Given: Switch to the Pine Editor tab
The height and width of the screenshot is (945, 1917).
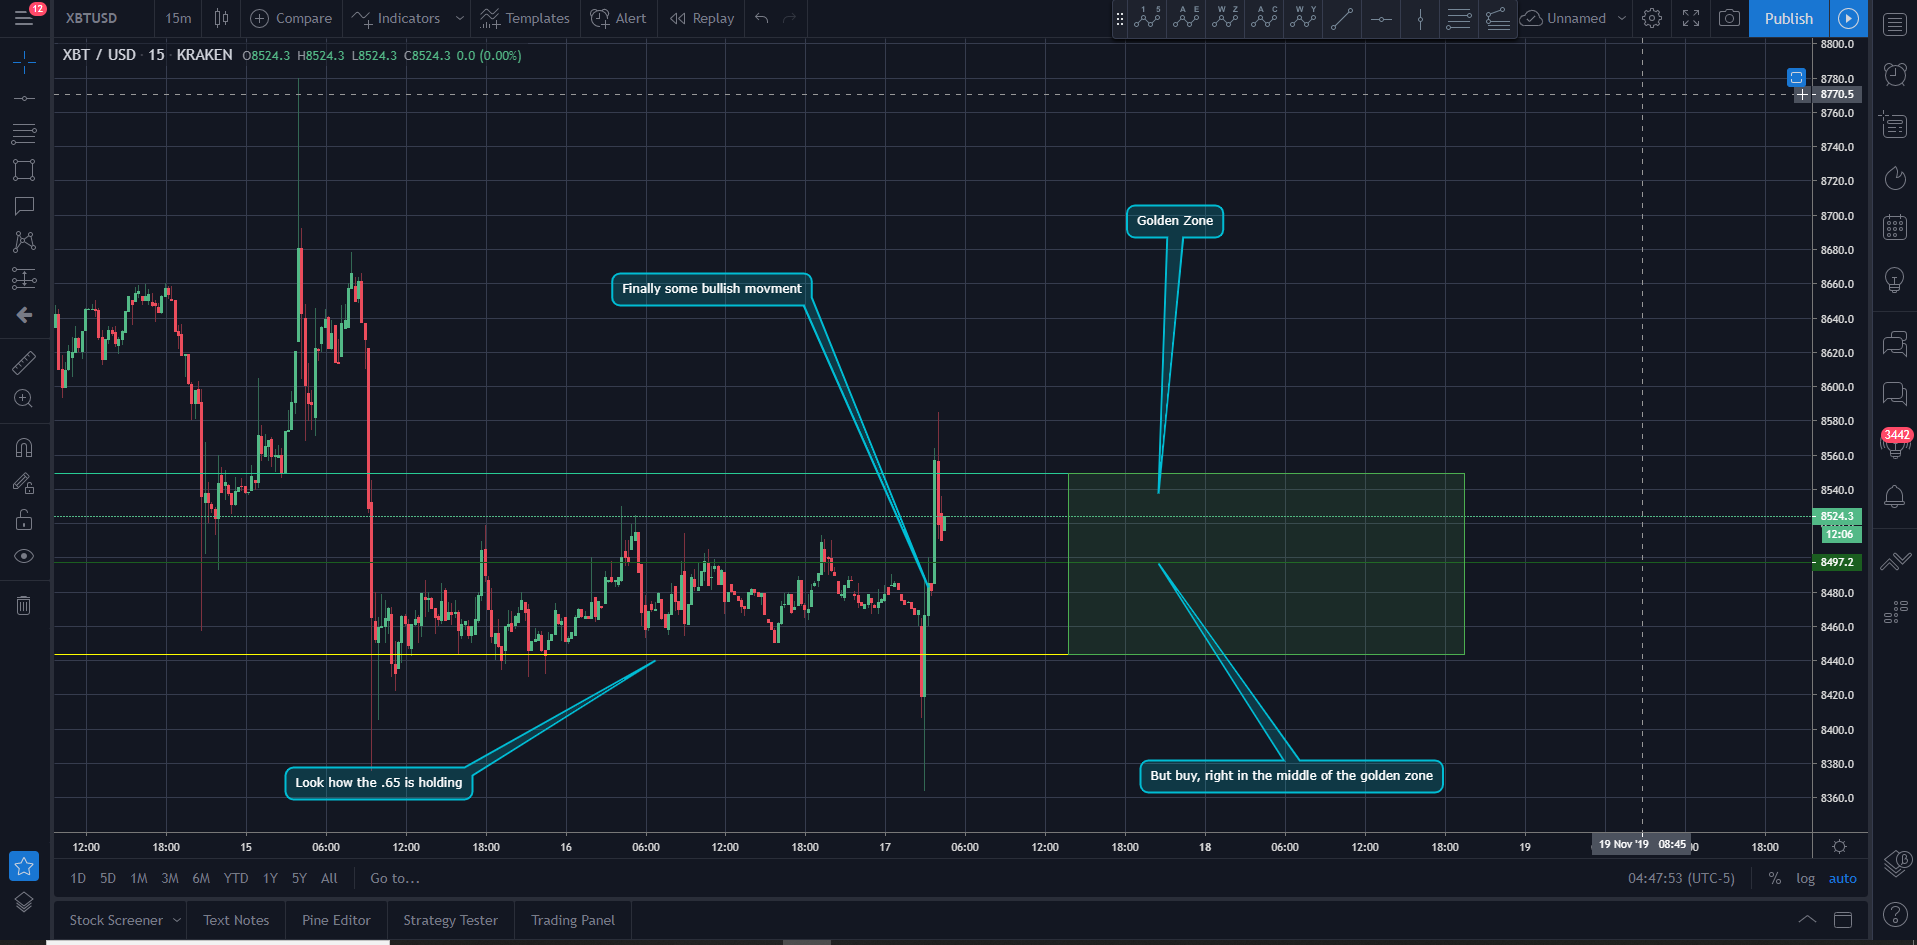Looking at the screenshot, I should pyautogui.click(x=336, y=920).
